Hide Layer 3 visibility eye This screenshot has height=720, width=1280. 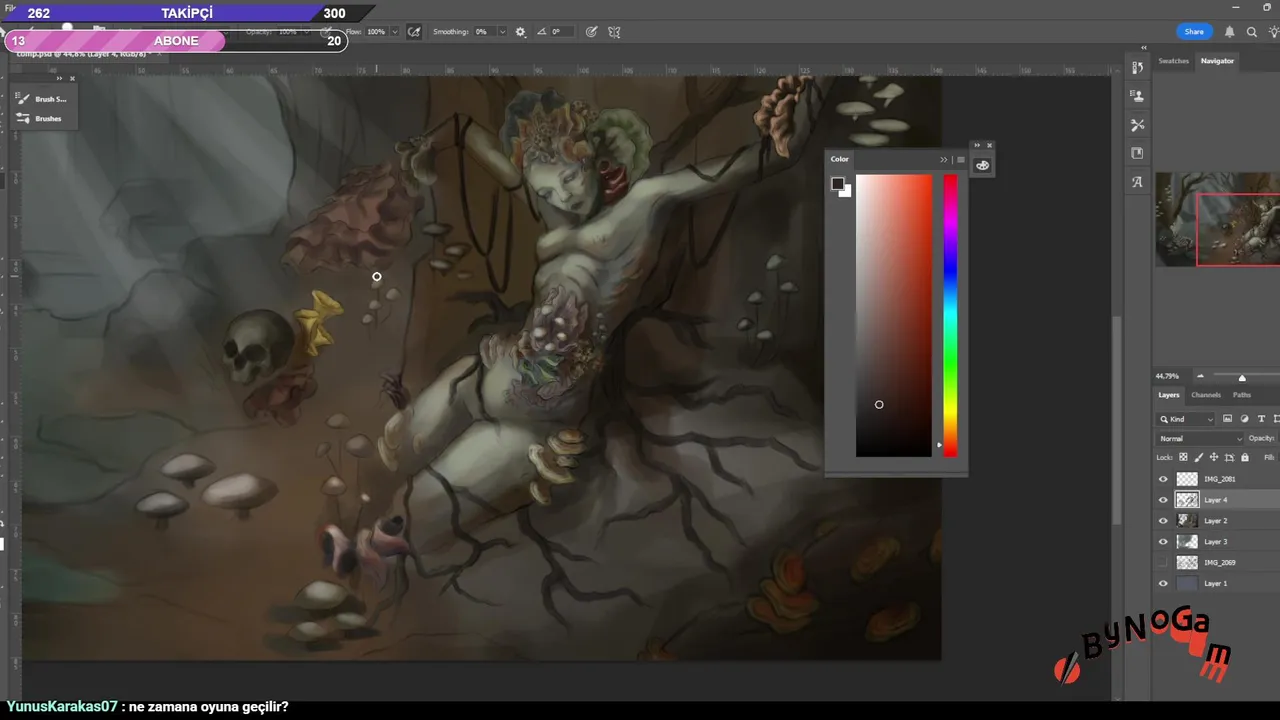[1163, 542]
